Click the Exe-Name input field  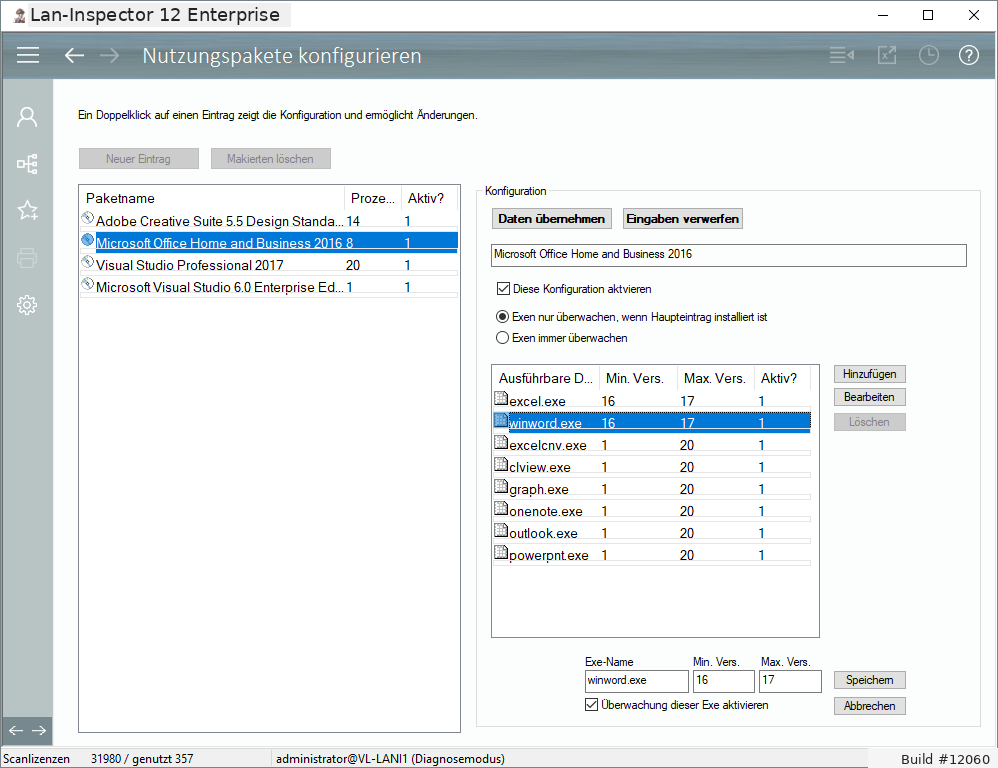point(636,681)
